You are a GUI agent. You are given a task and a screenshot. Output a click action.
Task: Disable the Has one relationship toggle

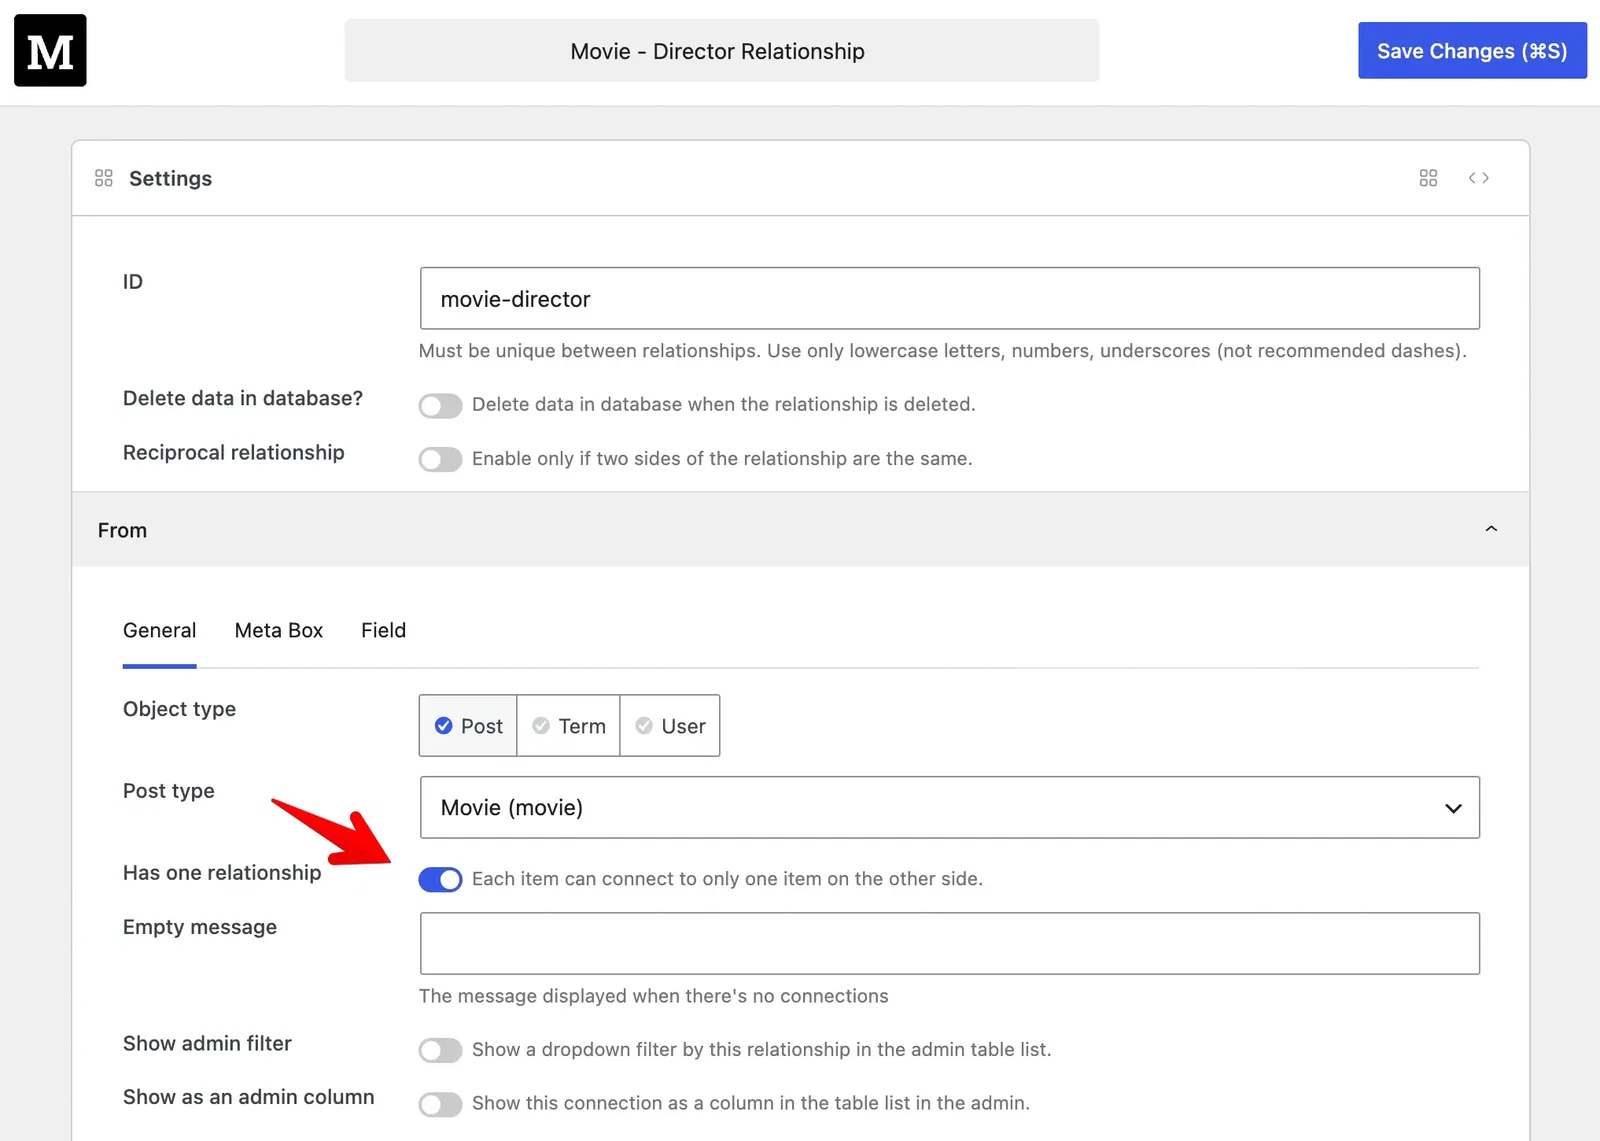point(440,879)
